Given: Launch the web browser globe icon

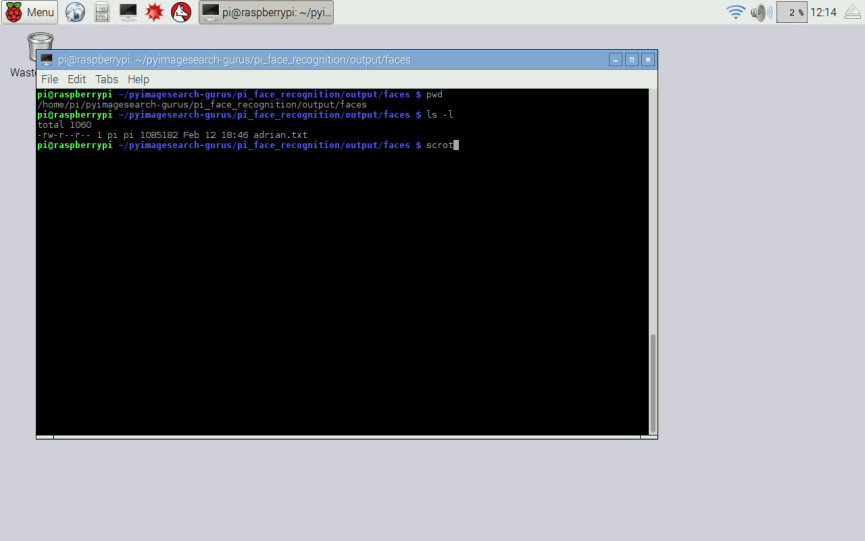Looking at the screenshot, I should pyautogui.click(x=75, y=12).
